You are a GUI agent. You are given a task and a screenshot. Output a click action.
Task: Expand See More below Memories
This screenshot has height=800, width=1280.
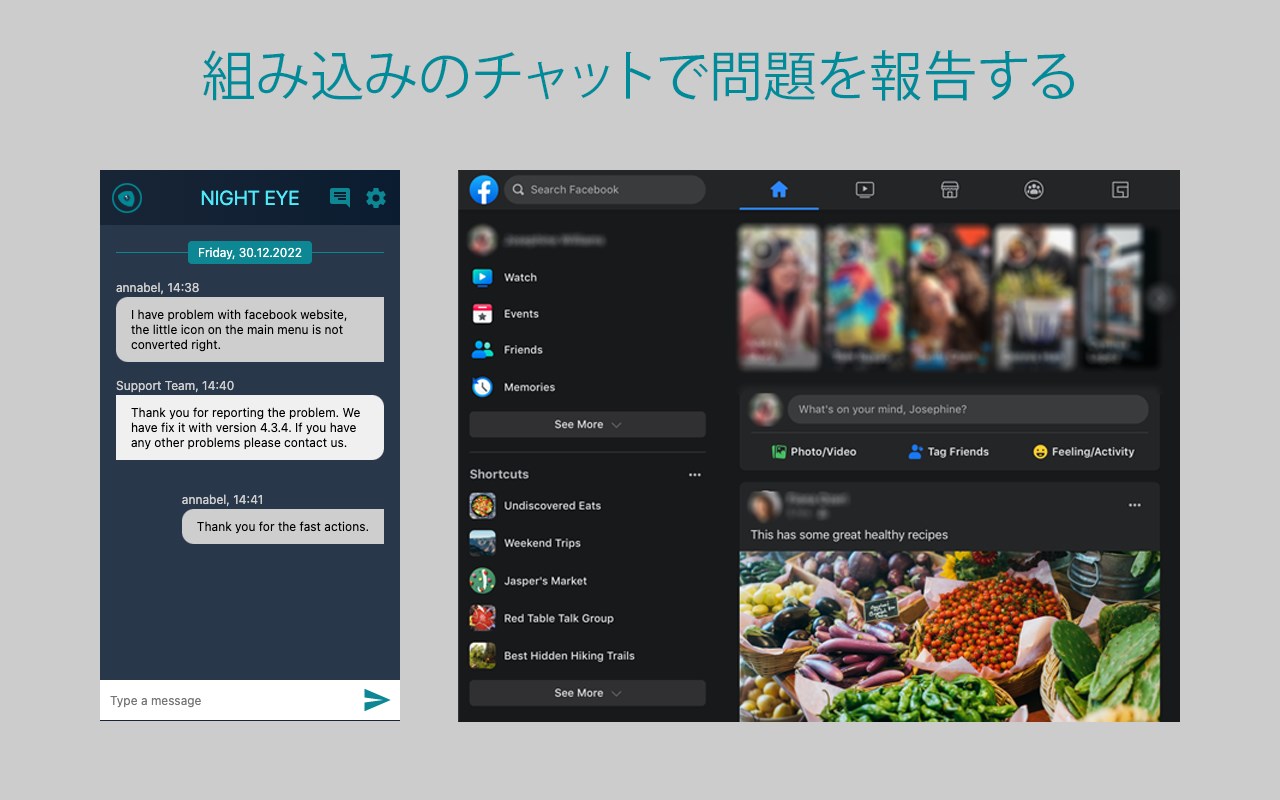click(587, 424)
